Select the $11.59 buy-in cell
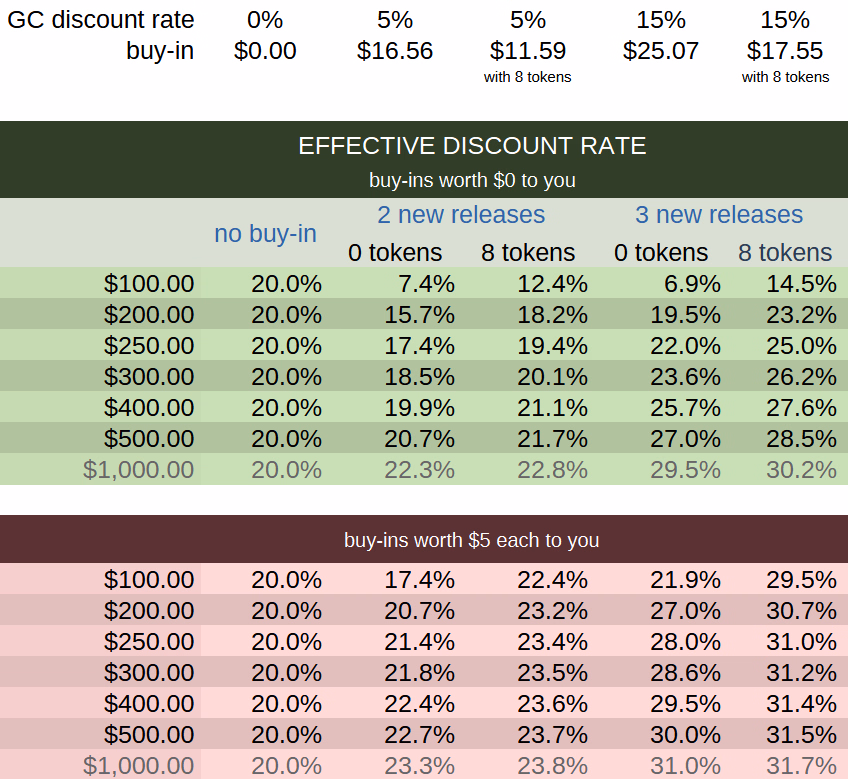This screenshot has height=779, width=848. point(528,51)
